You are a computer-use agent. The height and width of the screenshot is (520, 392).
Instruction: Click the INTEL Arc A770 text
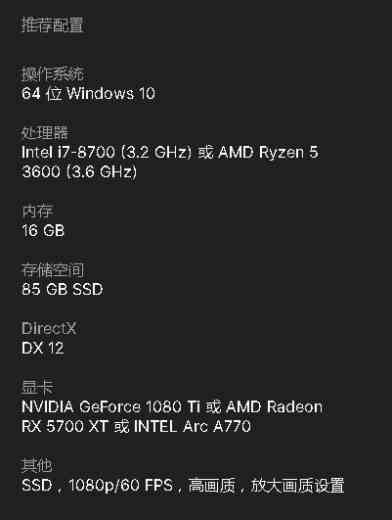pyautogui.click(x=192, y=426)
